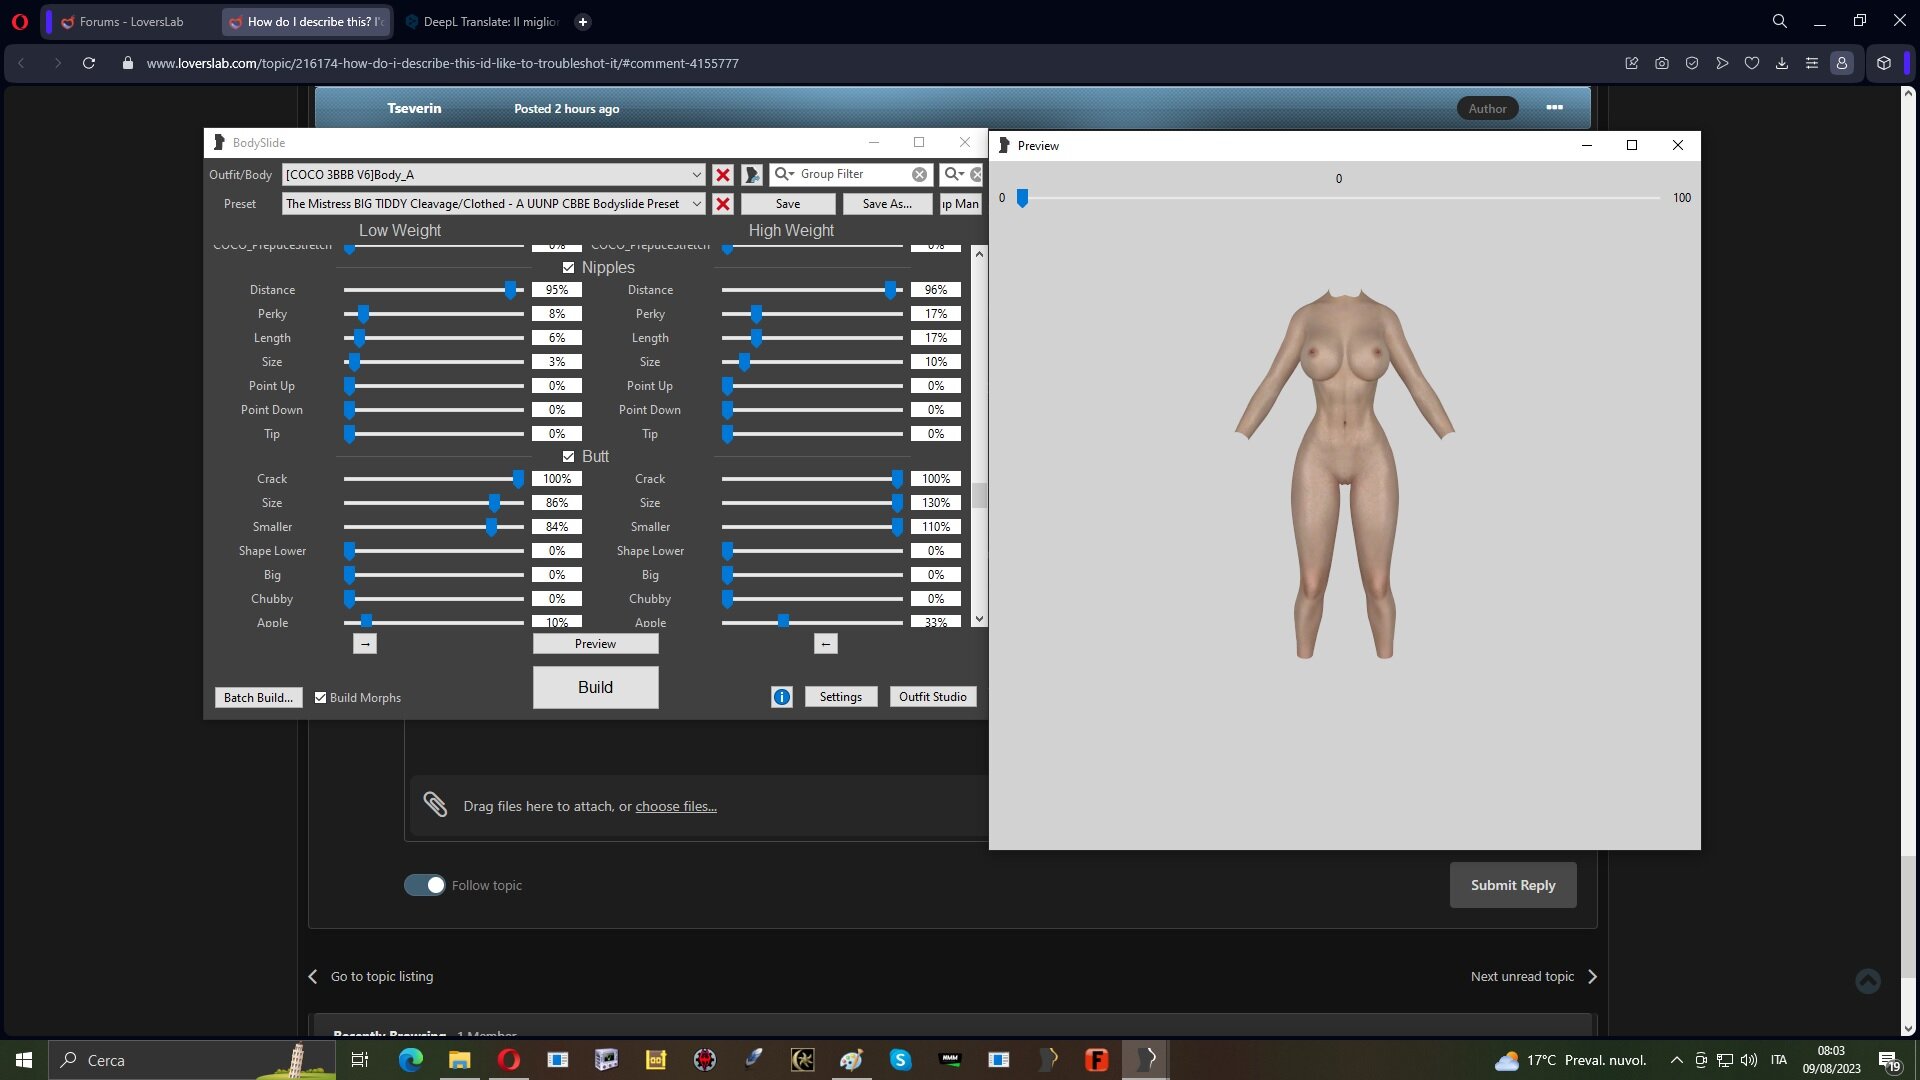Copy high weight values with left arrow
This screenshot has width=1920, height=1080.
[x=826, y=644]
